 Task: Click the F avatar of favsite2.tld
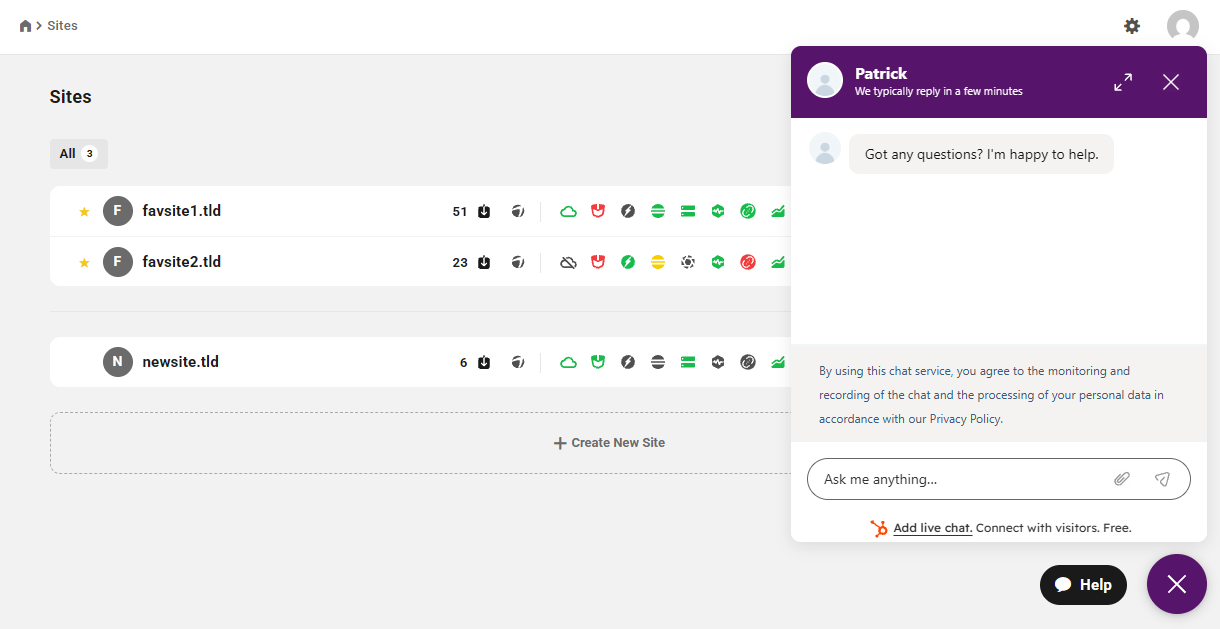(118, 262)
